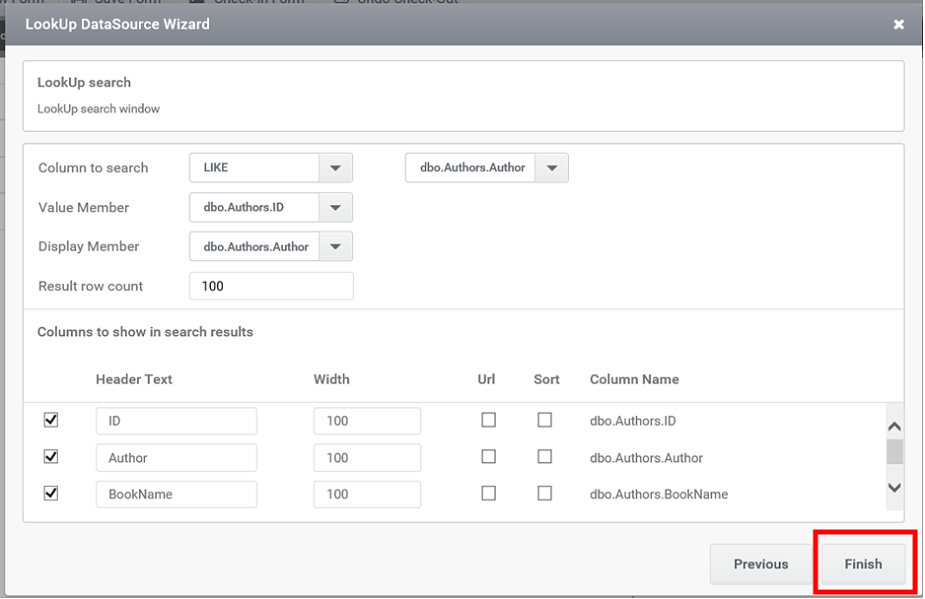The width and height of the screenshot is (925, 599).
Task: Click the dbo.Authors.ID column name text
Action: [x=633, y=421]
